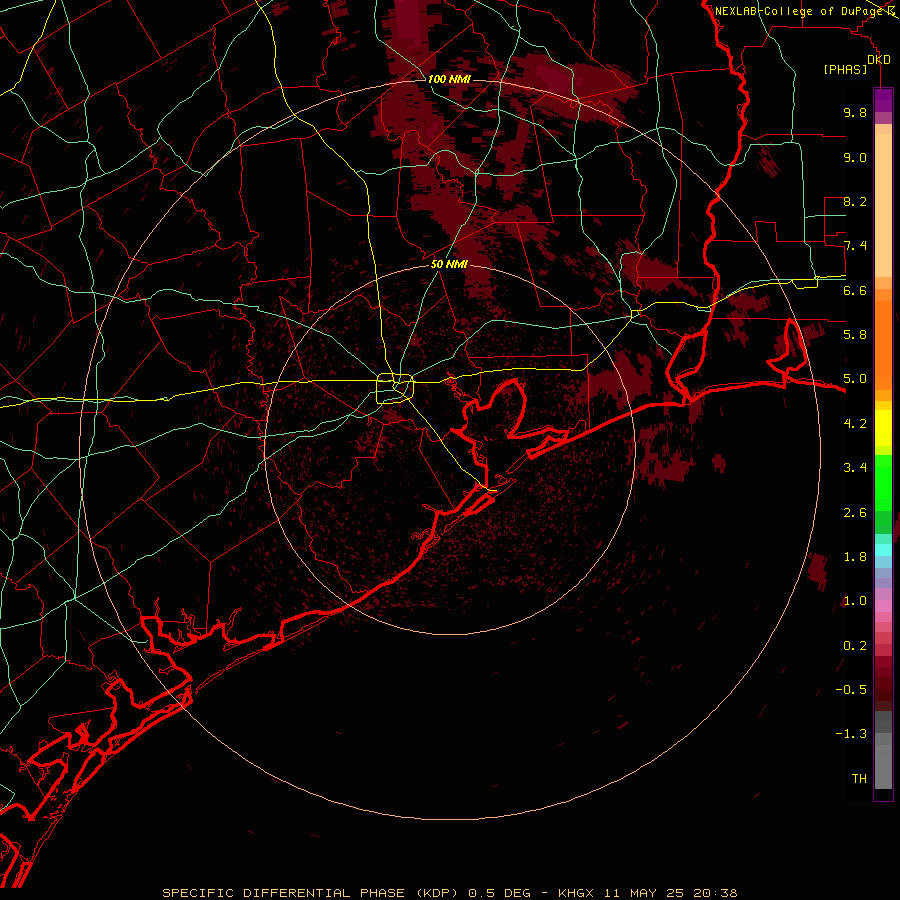Click the -1.3 legend value
The height and width of the screenshot is (900, 900).
point(851,734)
